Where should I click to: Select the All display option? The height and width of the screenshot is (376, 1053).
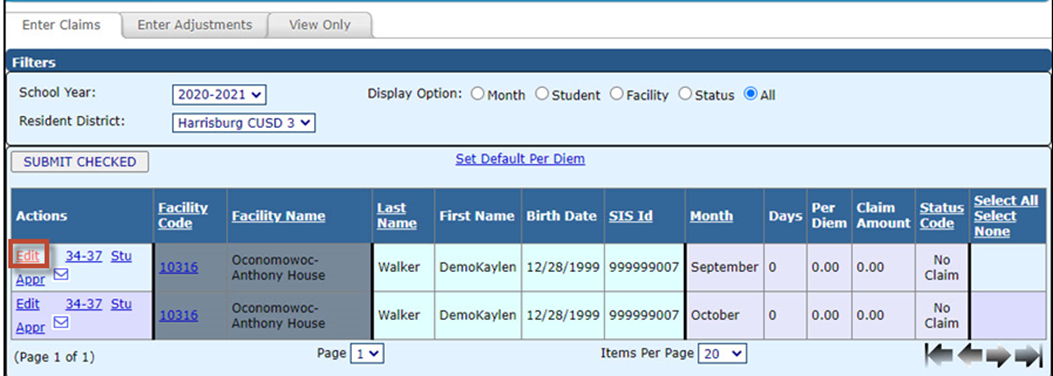click(750, 95)
